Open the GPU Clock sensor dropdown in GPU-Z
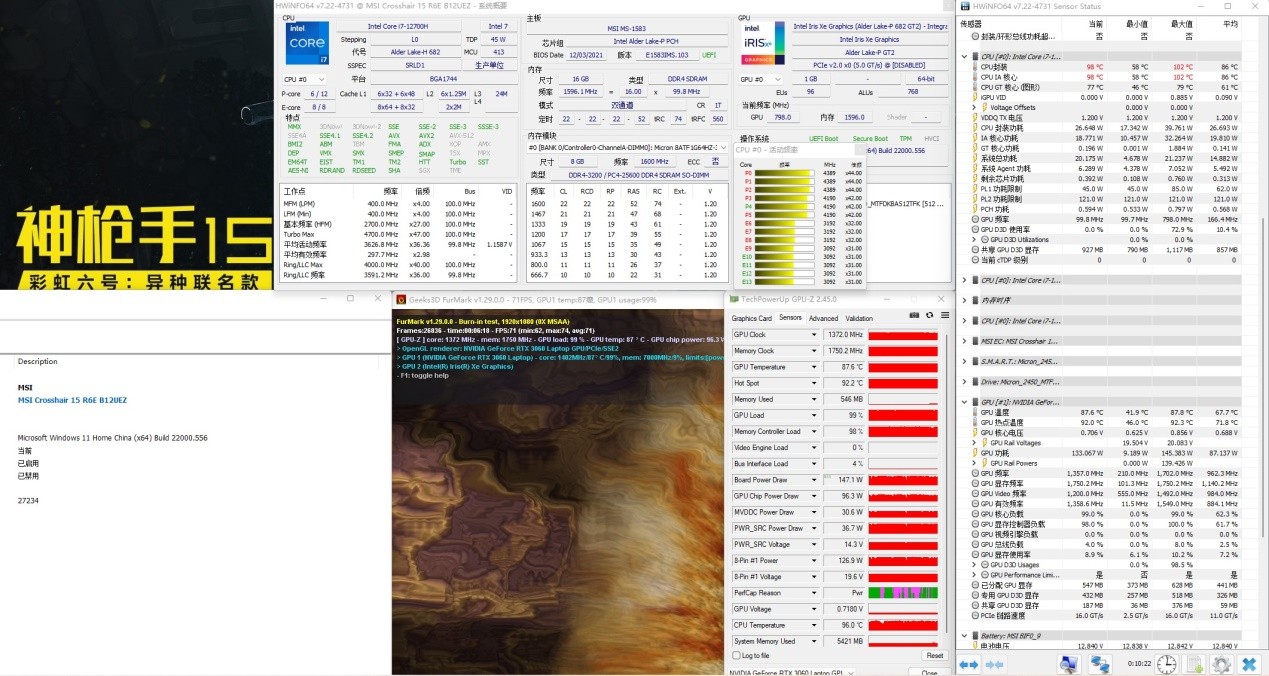The height and width of the screenshot is (676, 1269). (814, 335)
